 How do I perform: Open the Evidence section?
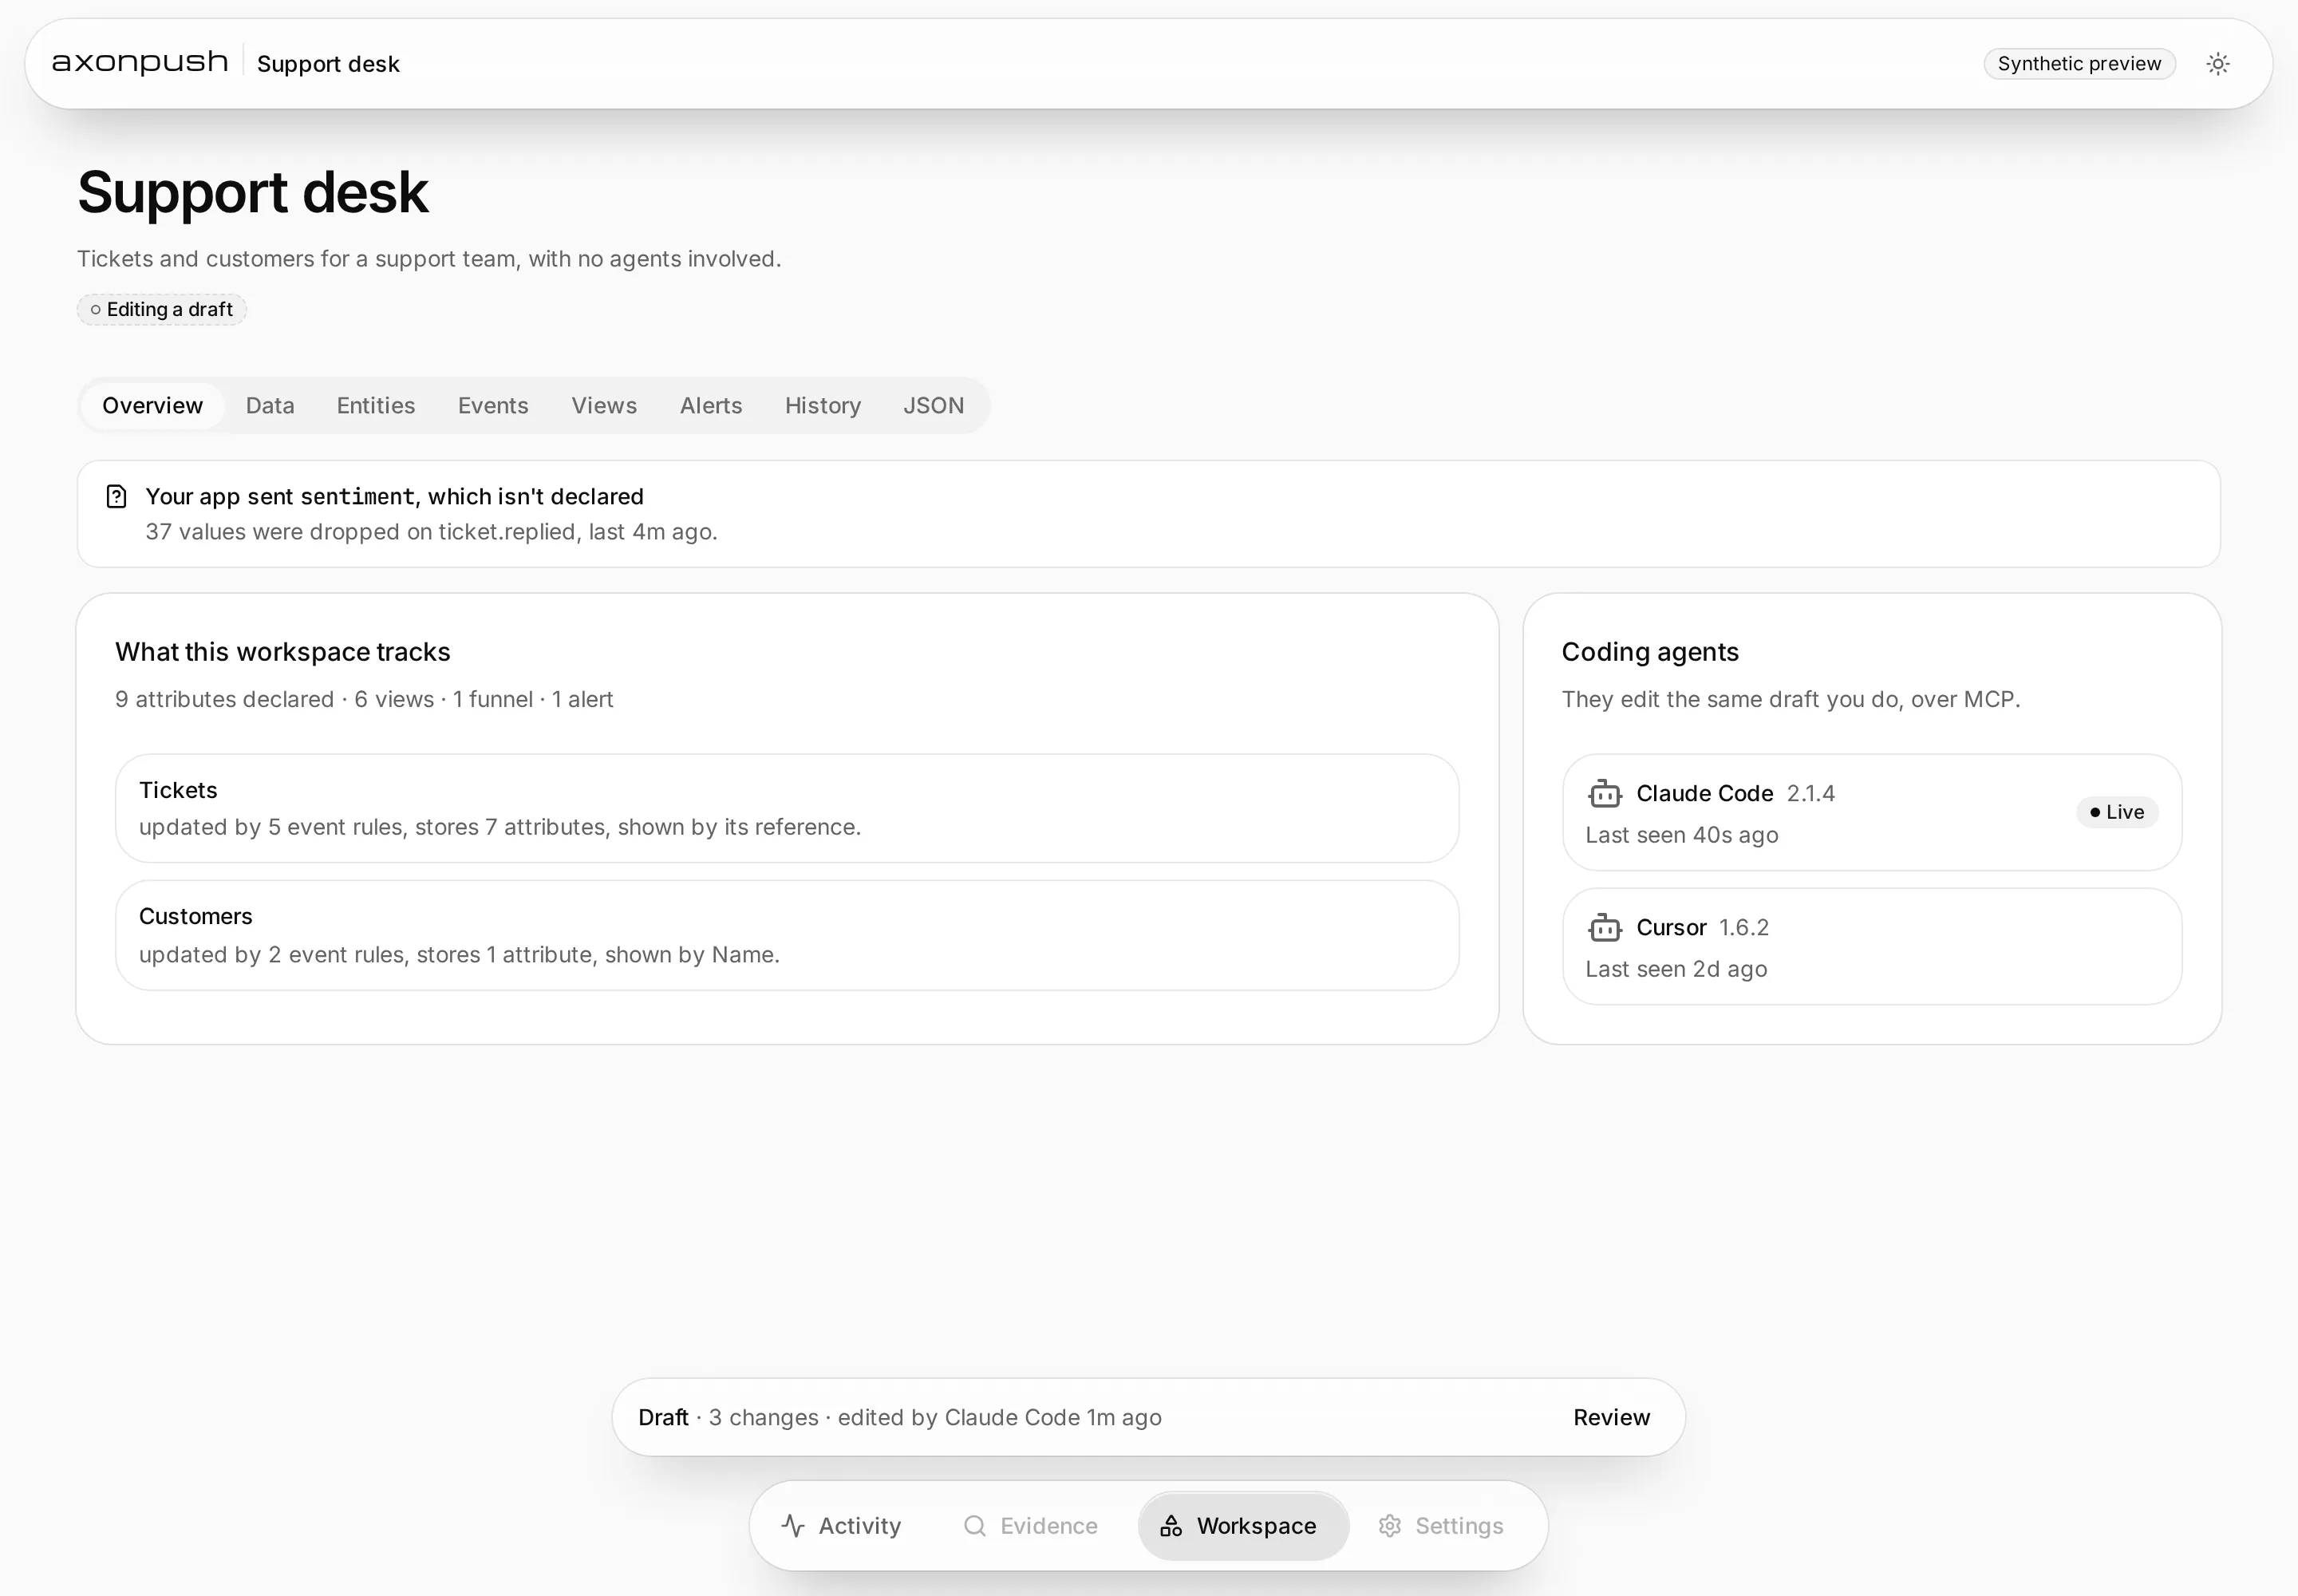[1030, 1525]
